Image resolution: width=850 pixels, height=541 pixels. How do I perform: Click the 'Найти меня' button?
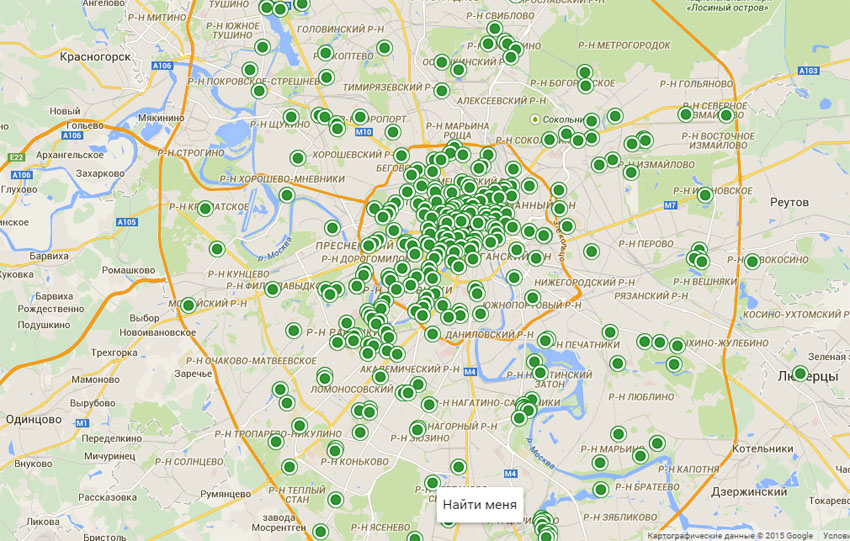pos(480,505)
